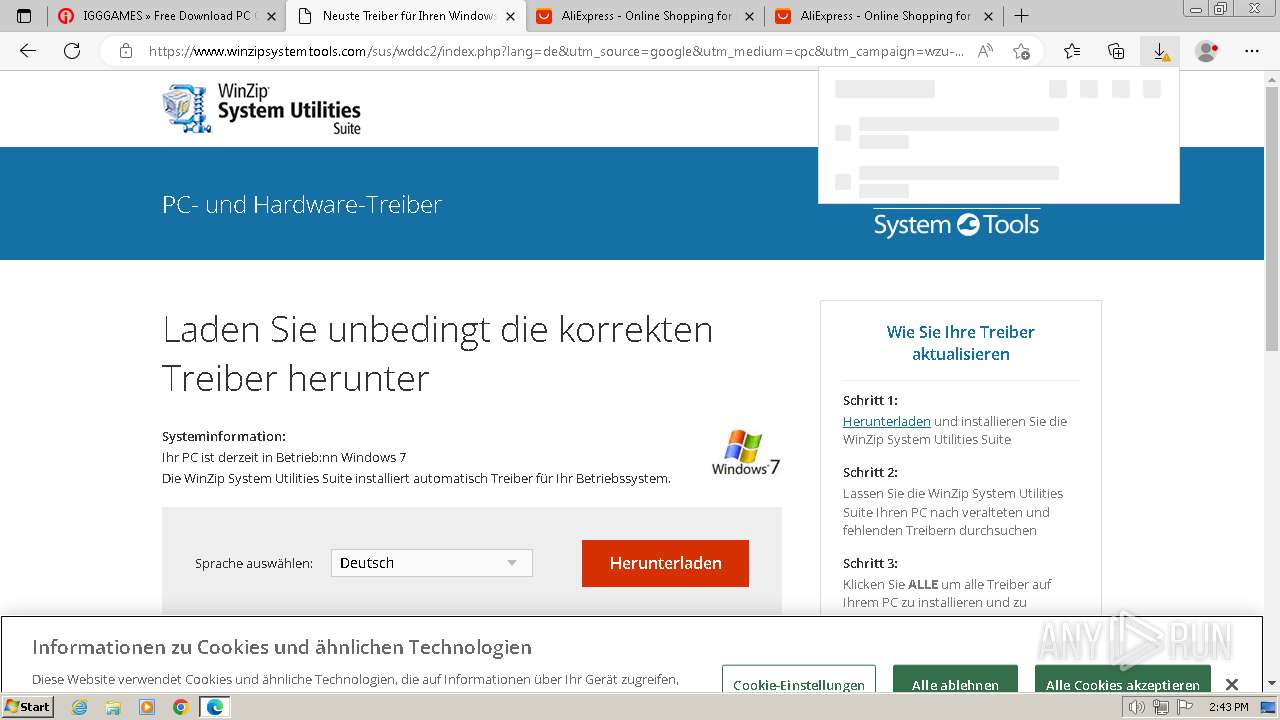Close the IGGGAMES tab

click(x=271, y=16)
